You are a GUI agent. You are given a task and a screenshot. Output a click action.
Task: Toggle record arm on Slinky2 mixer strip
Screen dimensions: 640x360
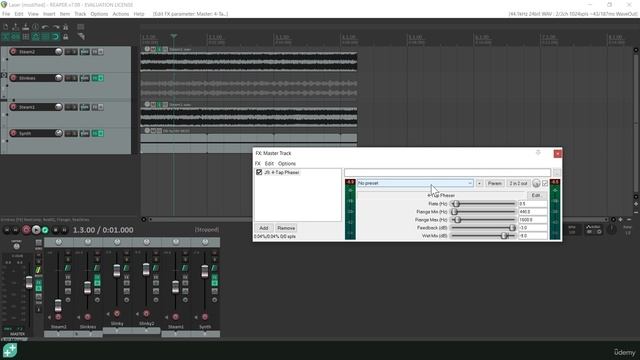(x=146, y=313)
